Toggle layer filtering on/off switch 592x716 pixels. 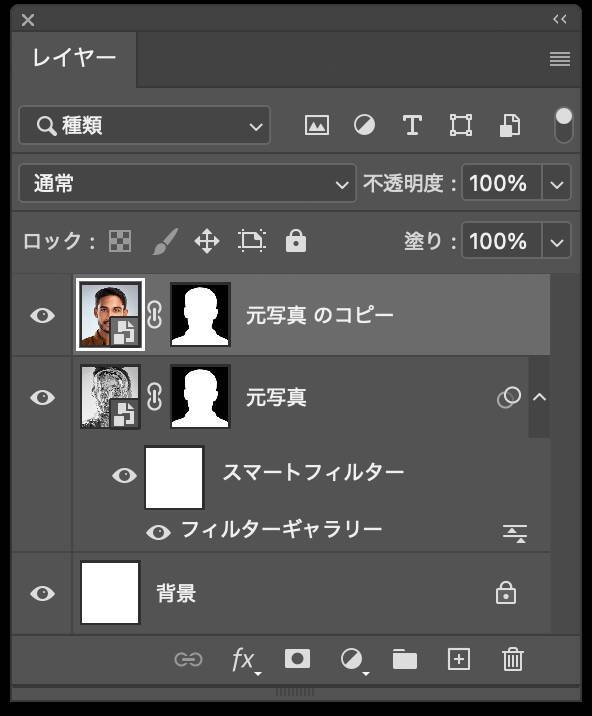pos(563,125)
